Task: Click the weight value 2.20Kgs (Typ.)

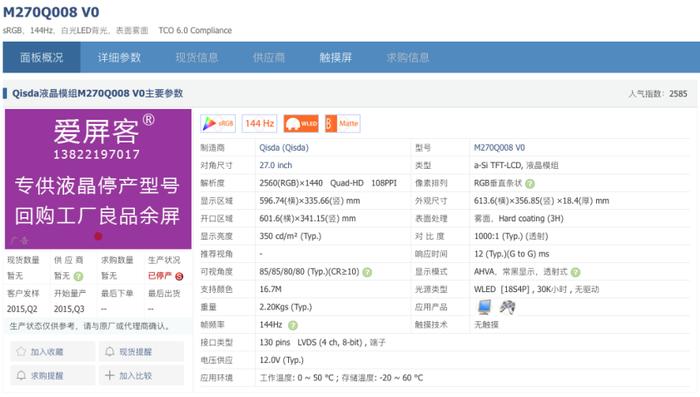Action: tap(286, 307)
